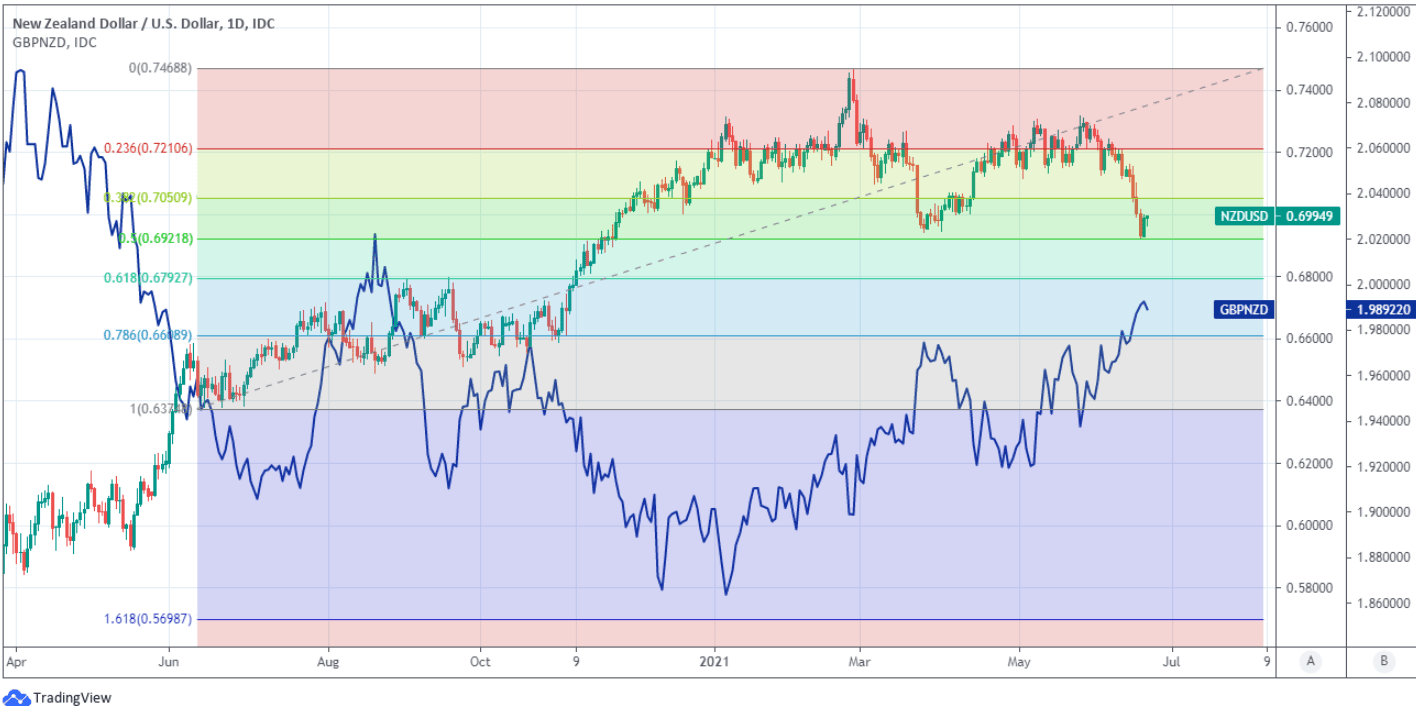
Task: Select the 0.618 (0.67927) Fibonacci level label
Action: pyautogui.click(x=150, y=277)
